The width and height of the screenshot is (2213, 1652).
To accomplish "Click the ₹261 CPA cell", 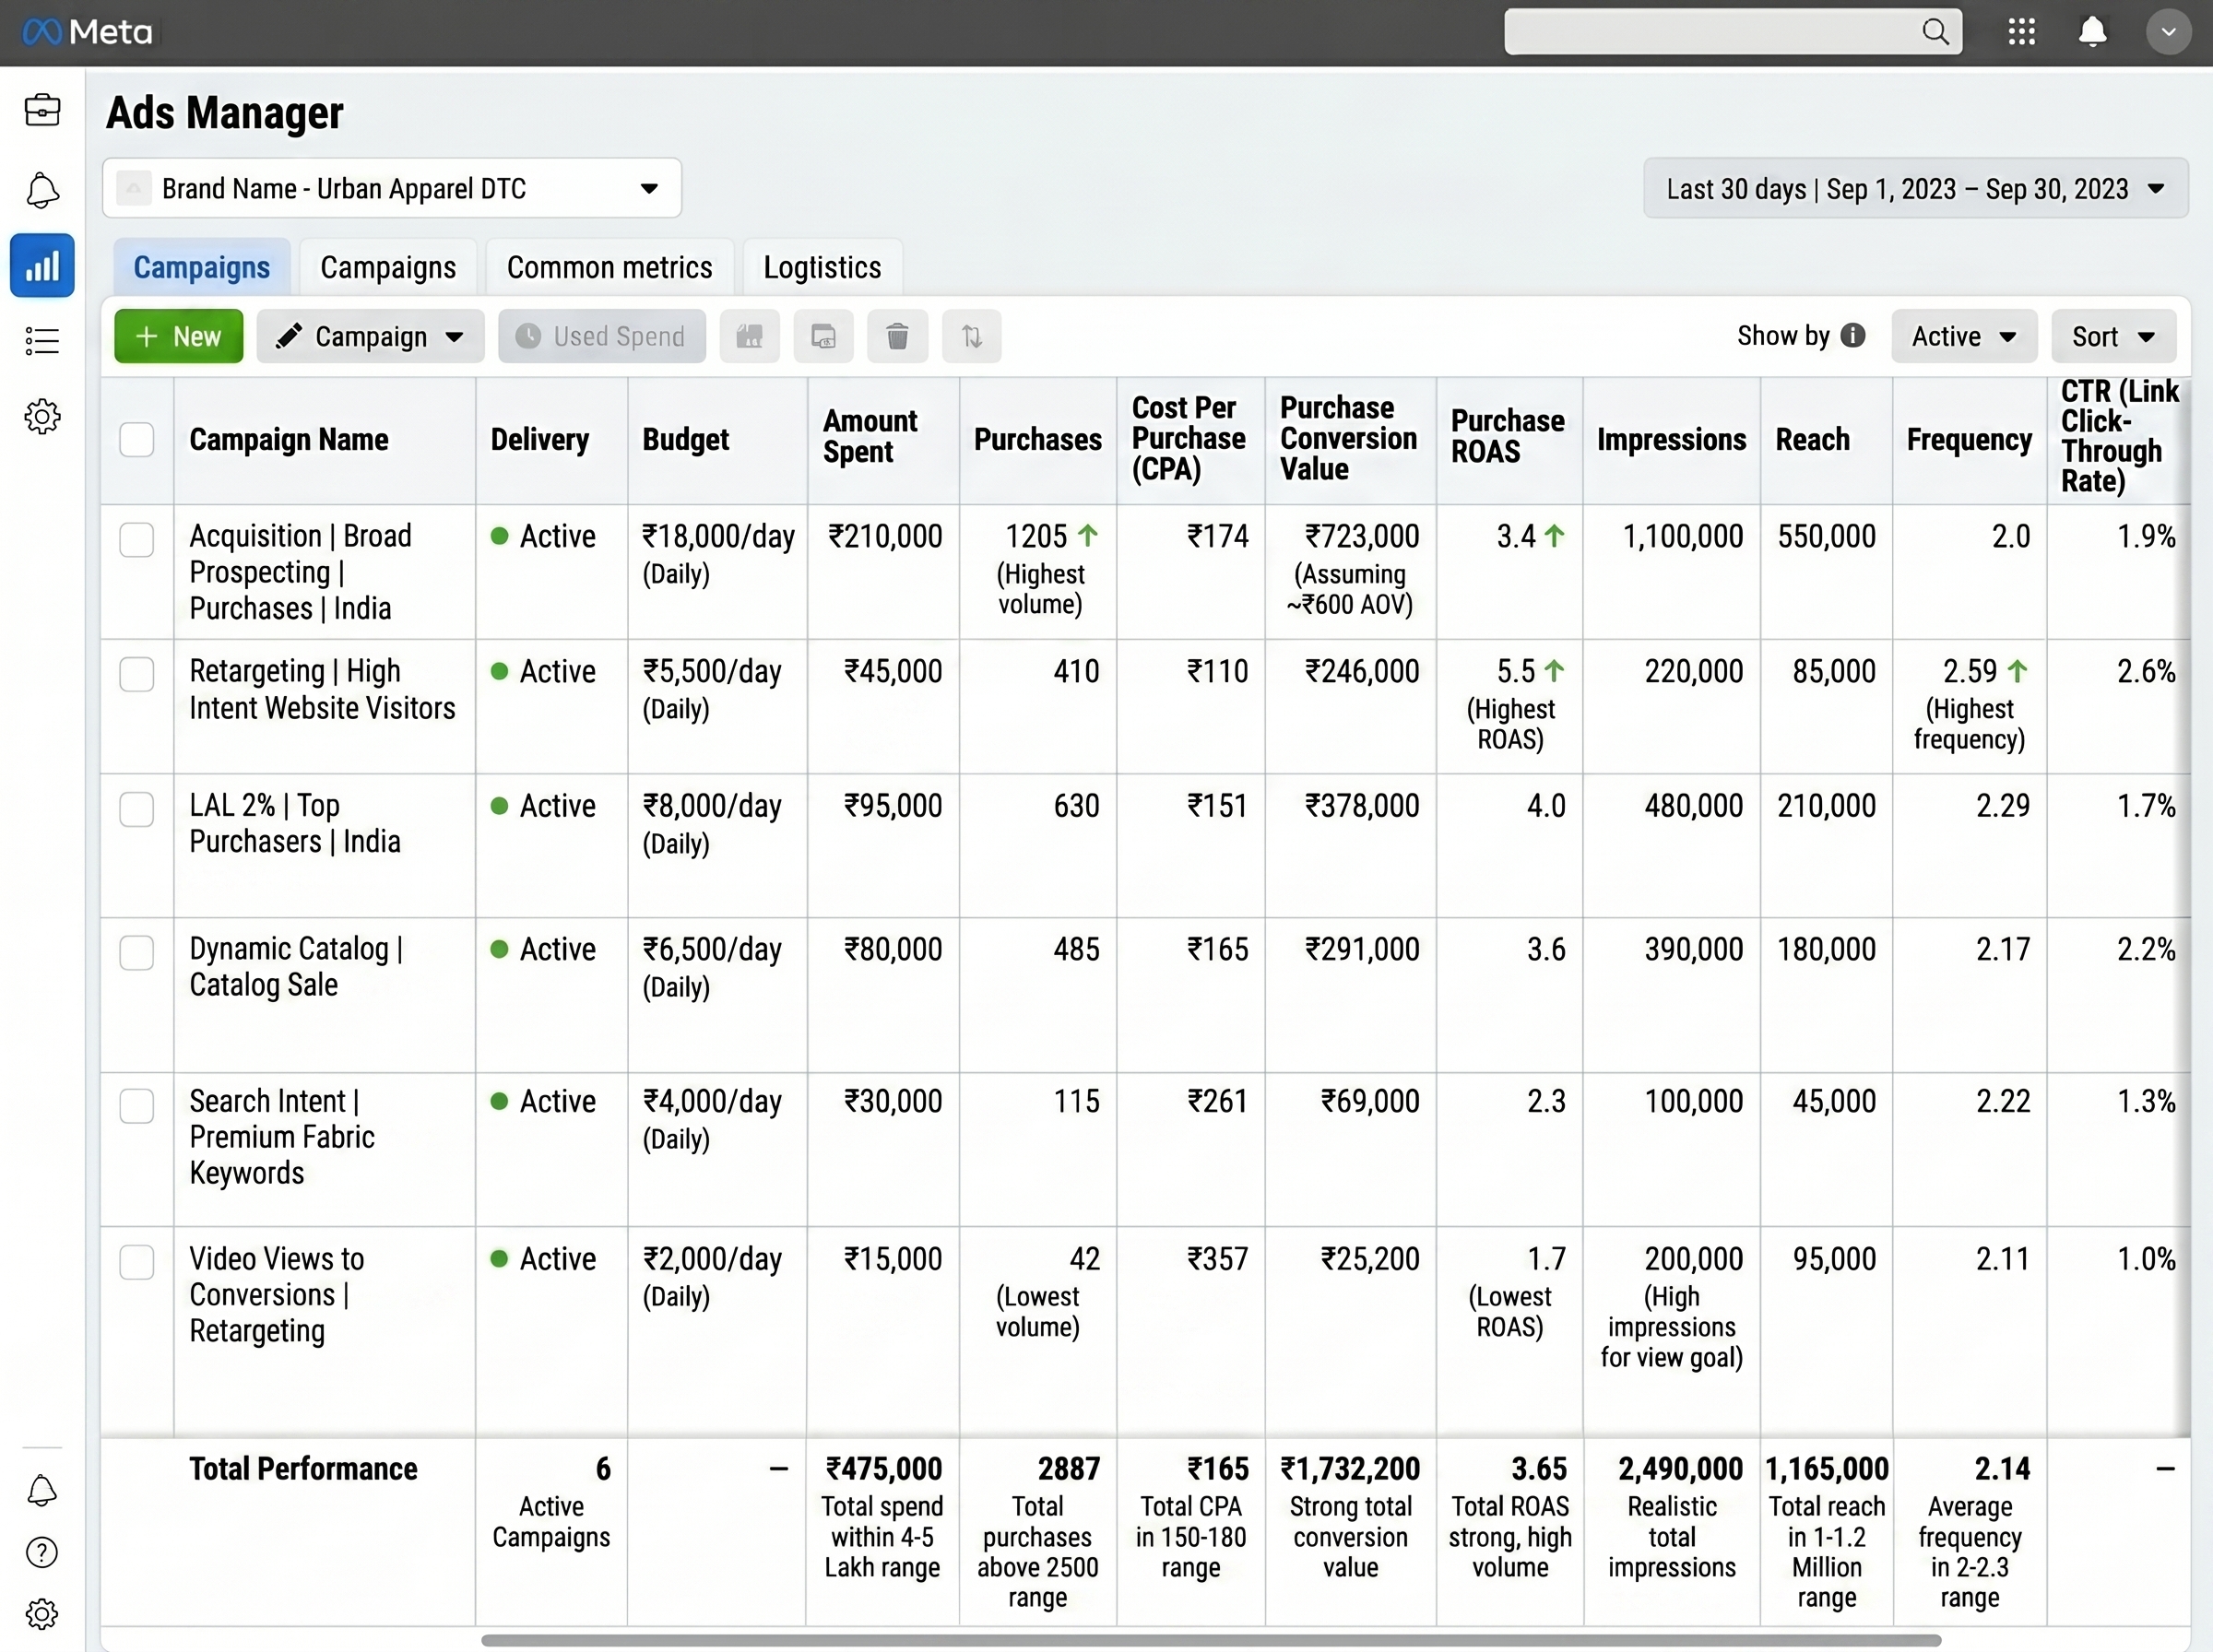I will tap(1217, 1102).
